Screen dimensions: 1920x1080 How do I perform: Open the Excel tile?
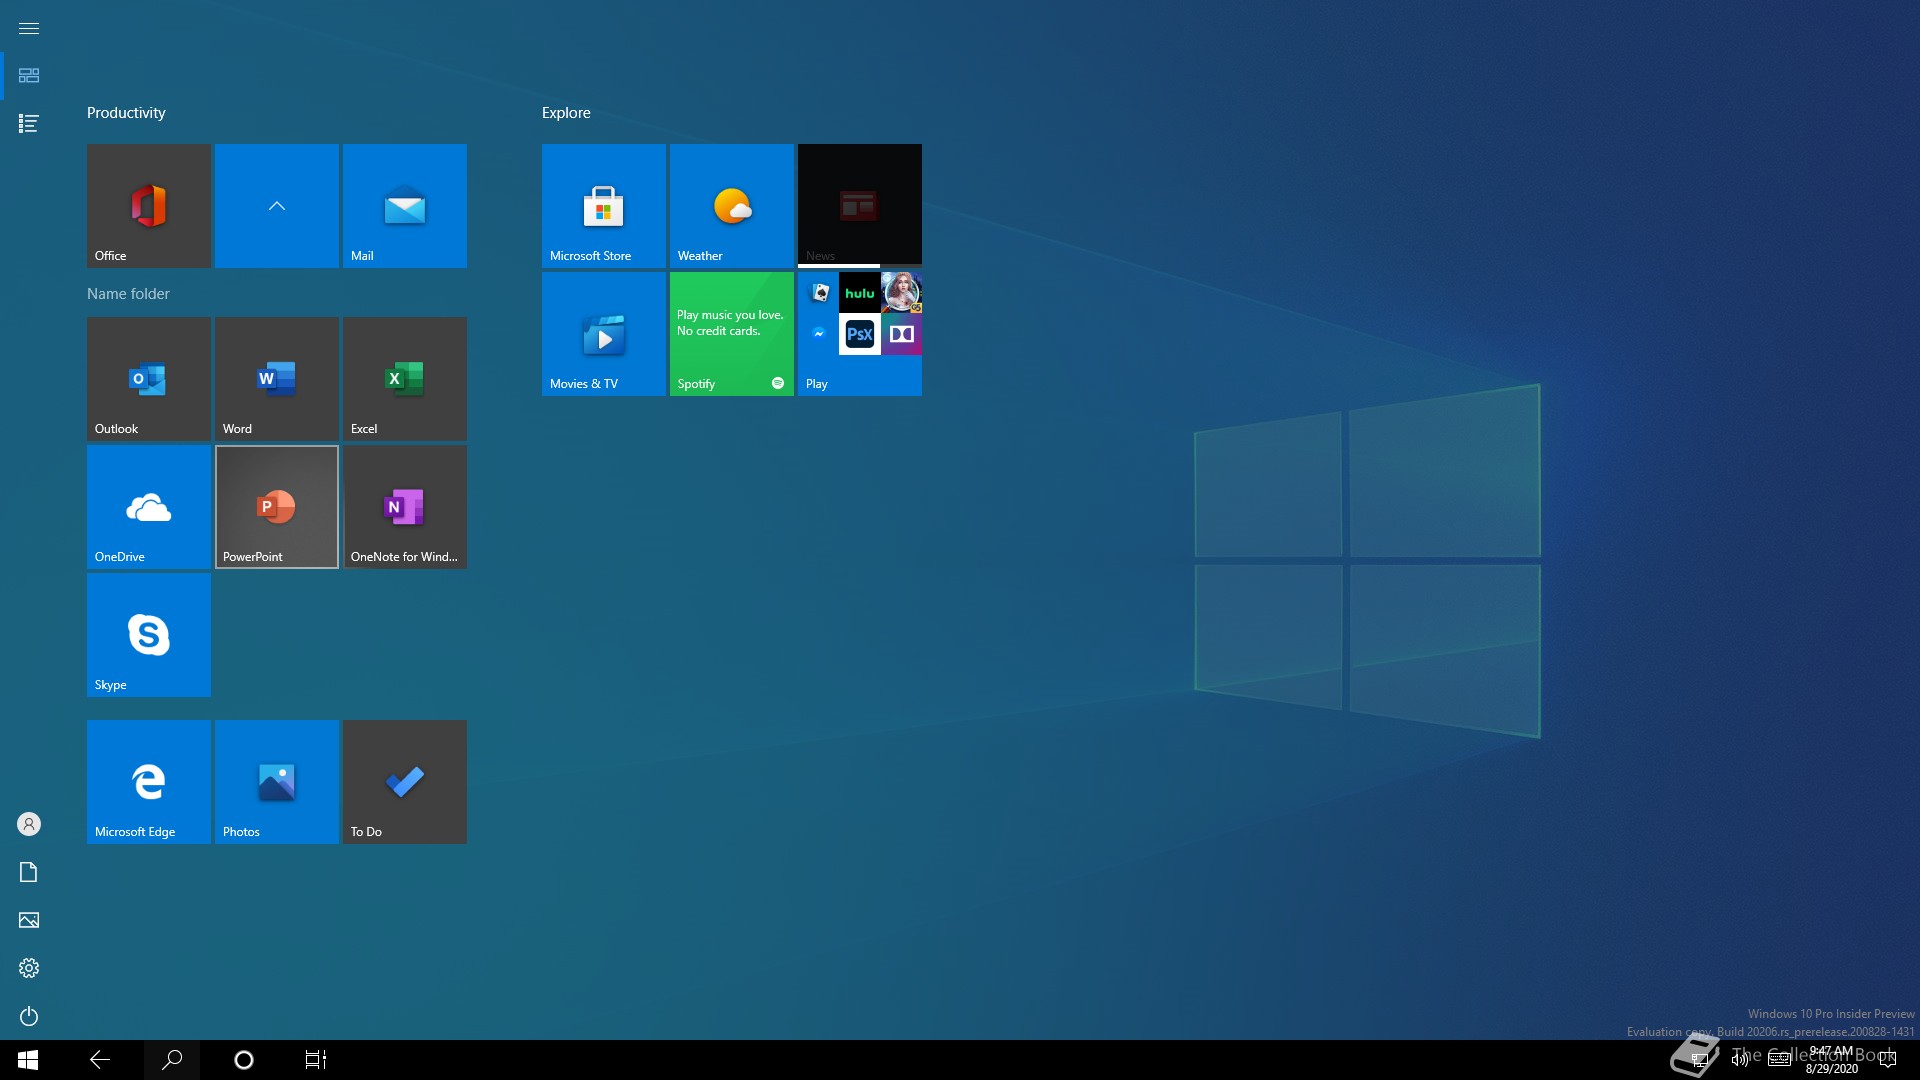pos(404,378)
